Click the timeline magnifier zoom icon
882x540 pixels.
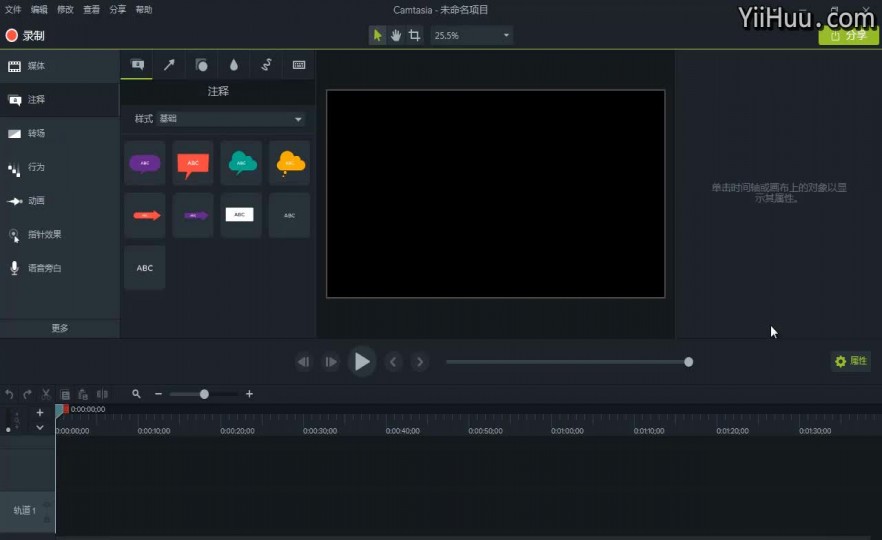pos(136,394)
